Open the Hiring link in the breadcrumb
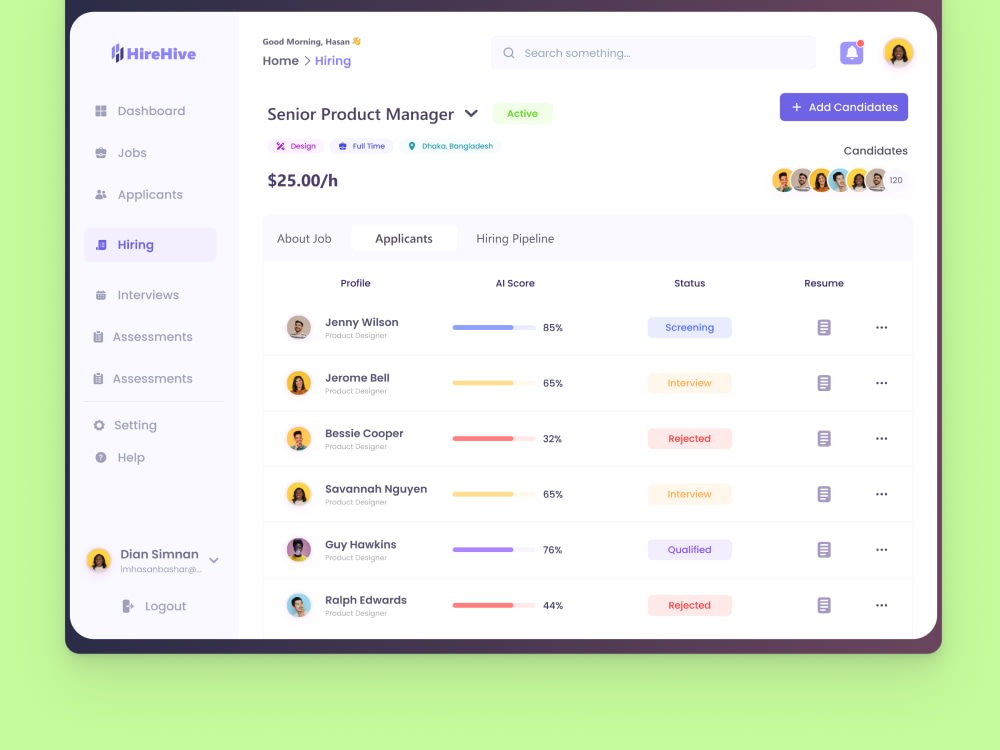The width and height of the screenshot is (1000, 750). coord(333,61)
